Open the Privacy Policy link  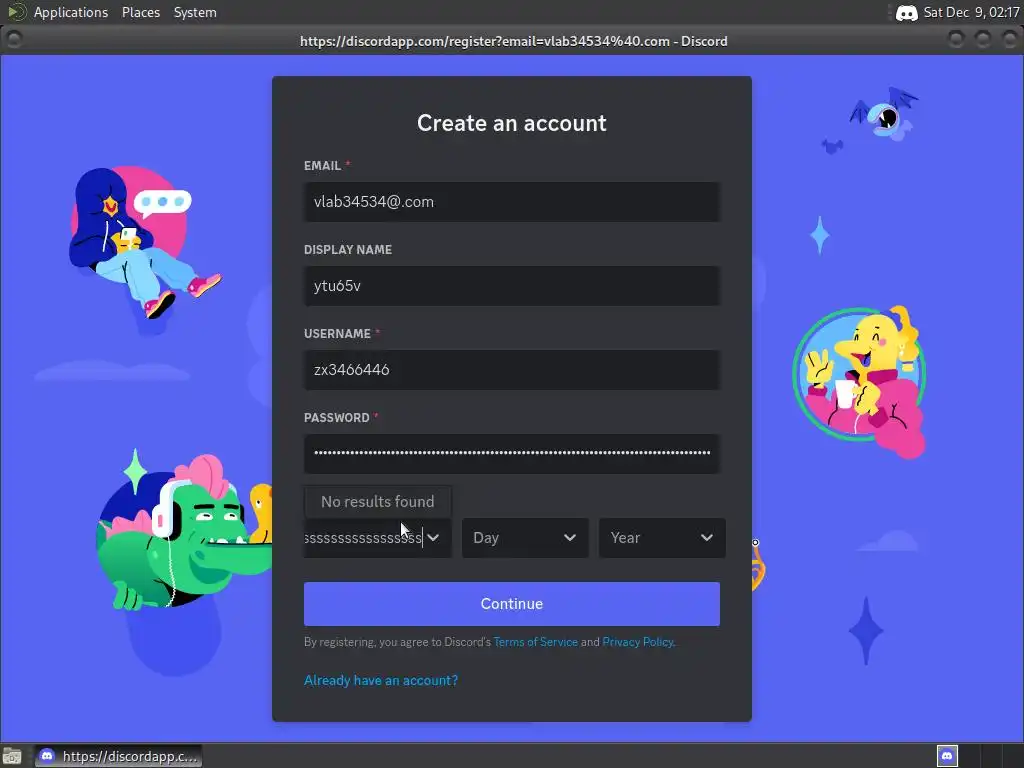(638, 642)
